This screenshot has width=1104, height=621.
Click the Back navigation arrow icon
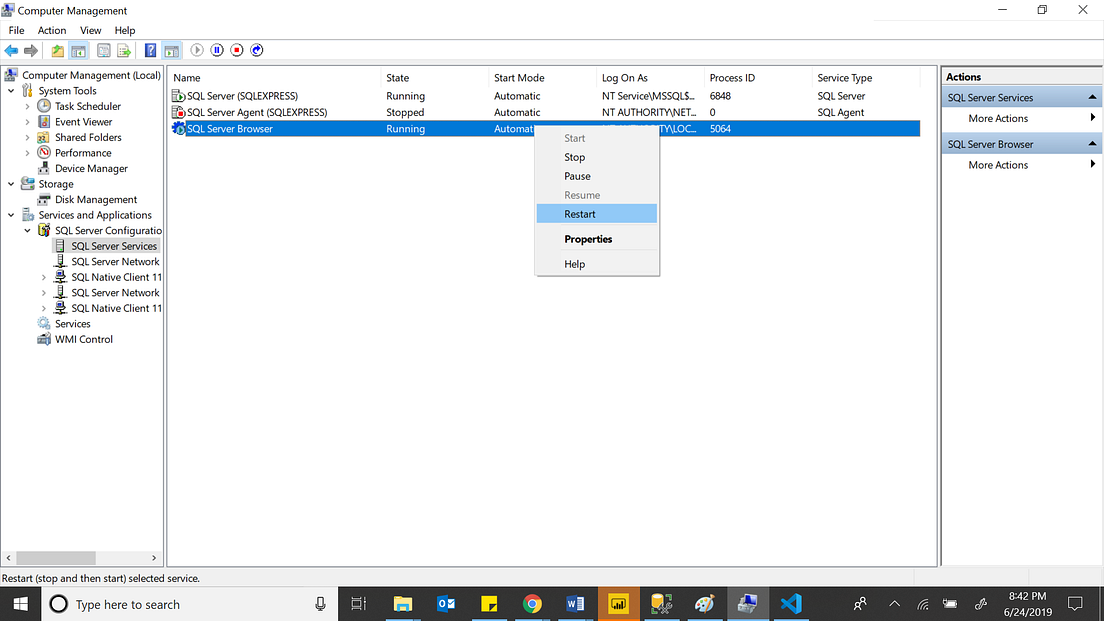click(11, 50)
